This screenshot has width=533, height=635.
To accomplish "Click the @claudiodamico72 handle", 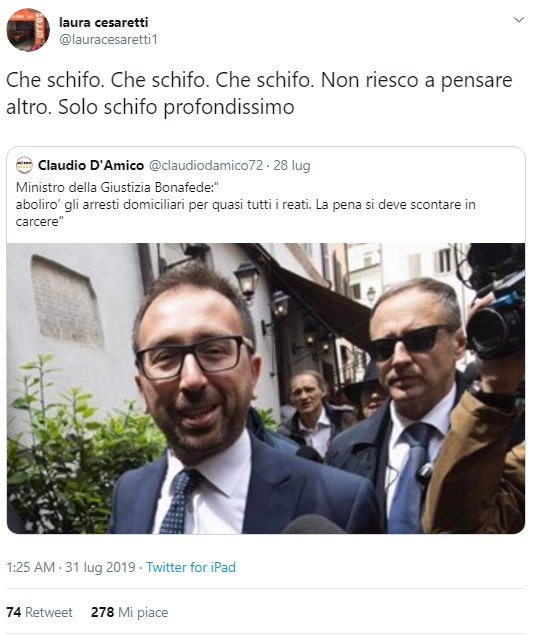I will click(206, 165).
